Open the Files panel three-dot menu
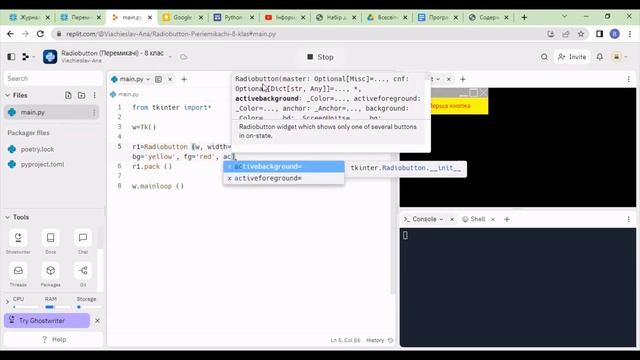 [x=94, y=95]
